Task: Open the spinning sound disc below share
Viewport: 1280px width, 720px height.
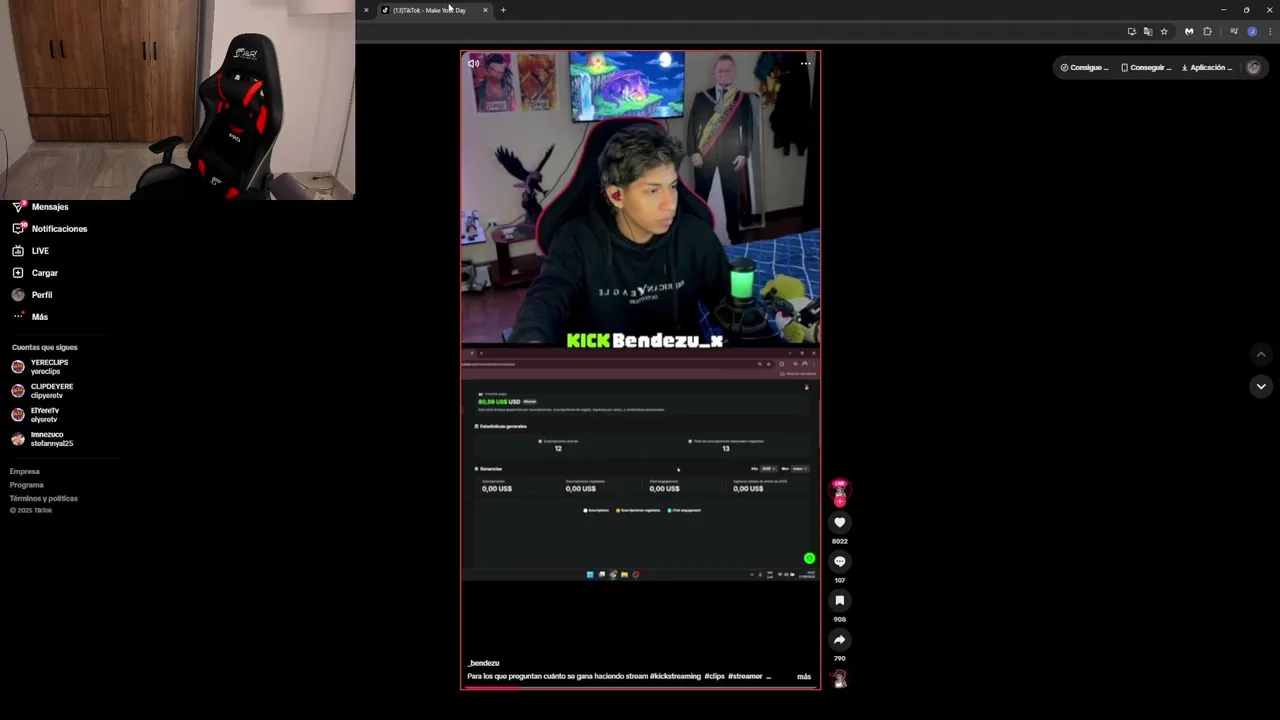Action: point(839,678)
